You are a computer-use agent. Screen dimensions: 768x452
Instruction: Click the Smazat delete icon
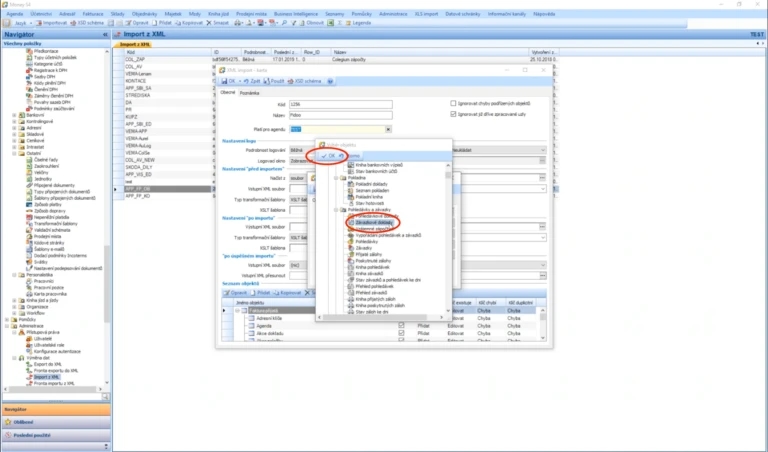[x=209, y=23]
